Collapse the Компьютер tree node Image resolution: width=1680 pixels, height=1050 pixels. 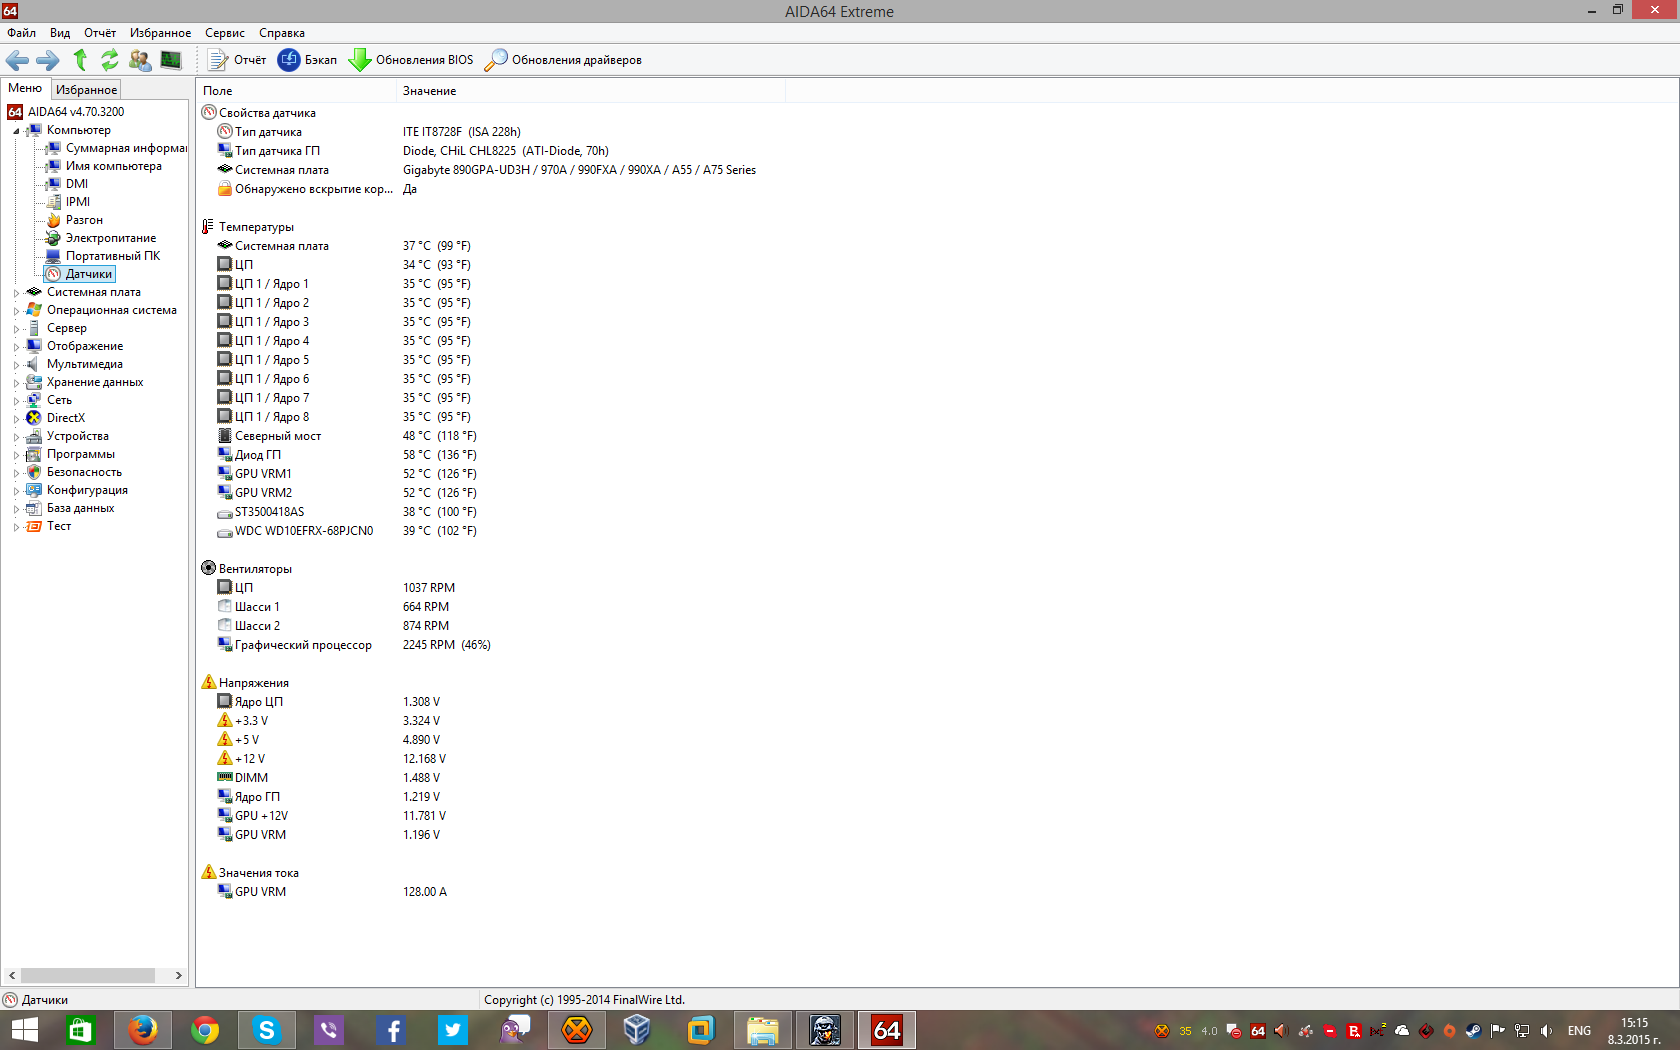coord(16,131)
